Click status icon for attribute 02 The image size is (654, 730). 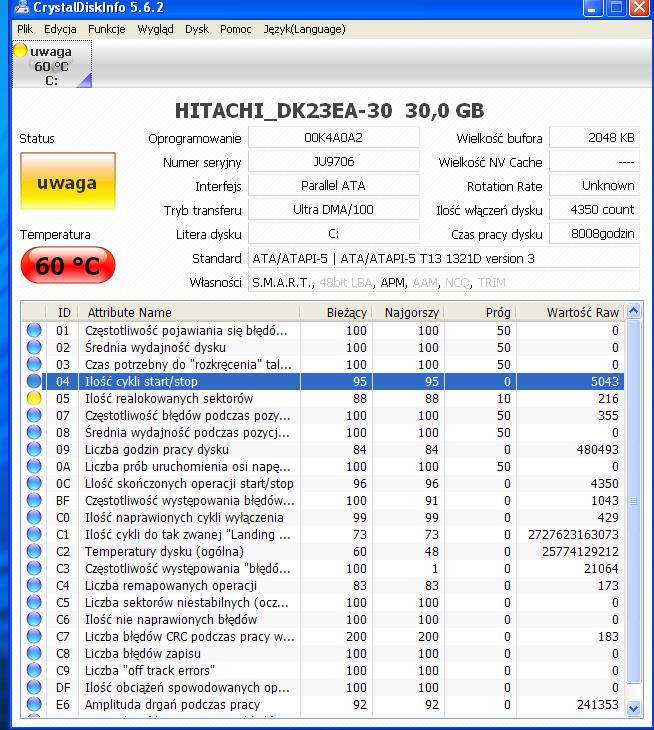(34, 347)
